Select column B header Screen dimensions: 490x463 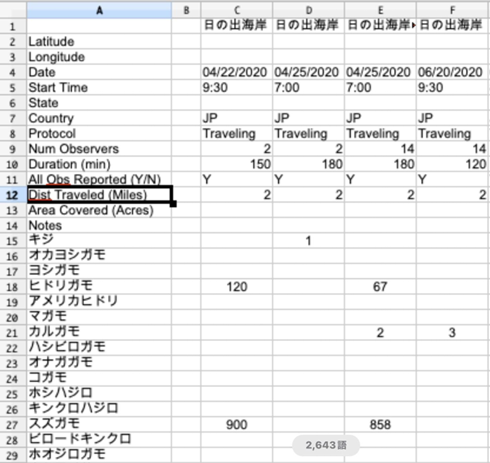pos(186,10)
